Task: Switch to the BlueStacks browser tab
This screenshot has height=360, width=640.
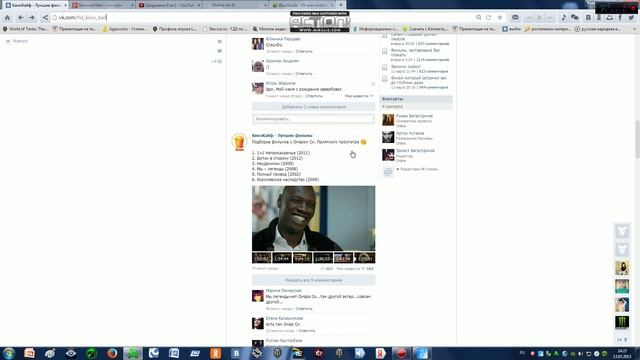Action: [x=302, y=5]
